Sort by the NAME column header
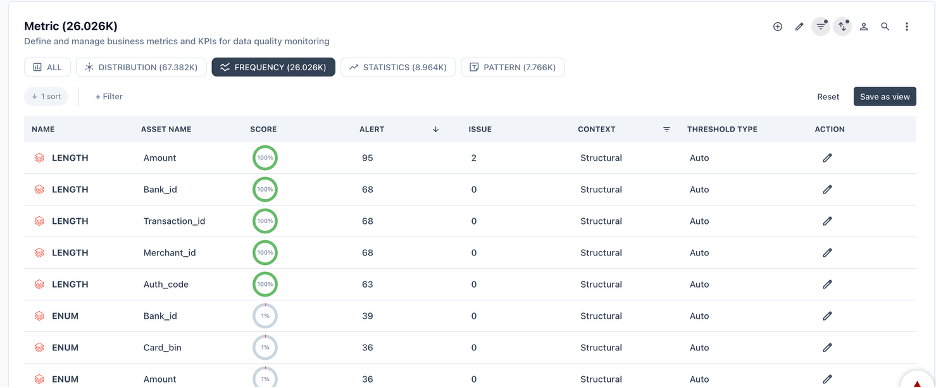 click(43, 129)
